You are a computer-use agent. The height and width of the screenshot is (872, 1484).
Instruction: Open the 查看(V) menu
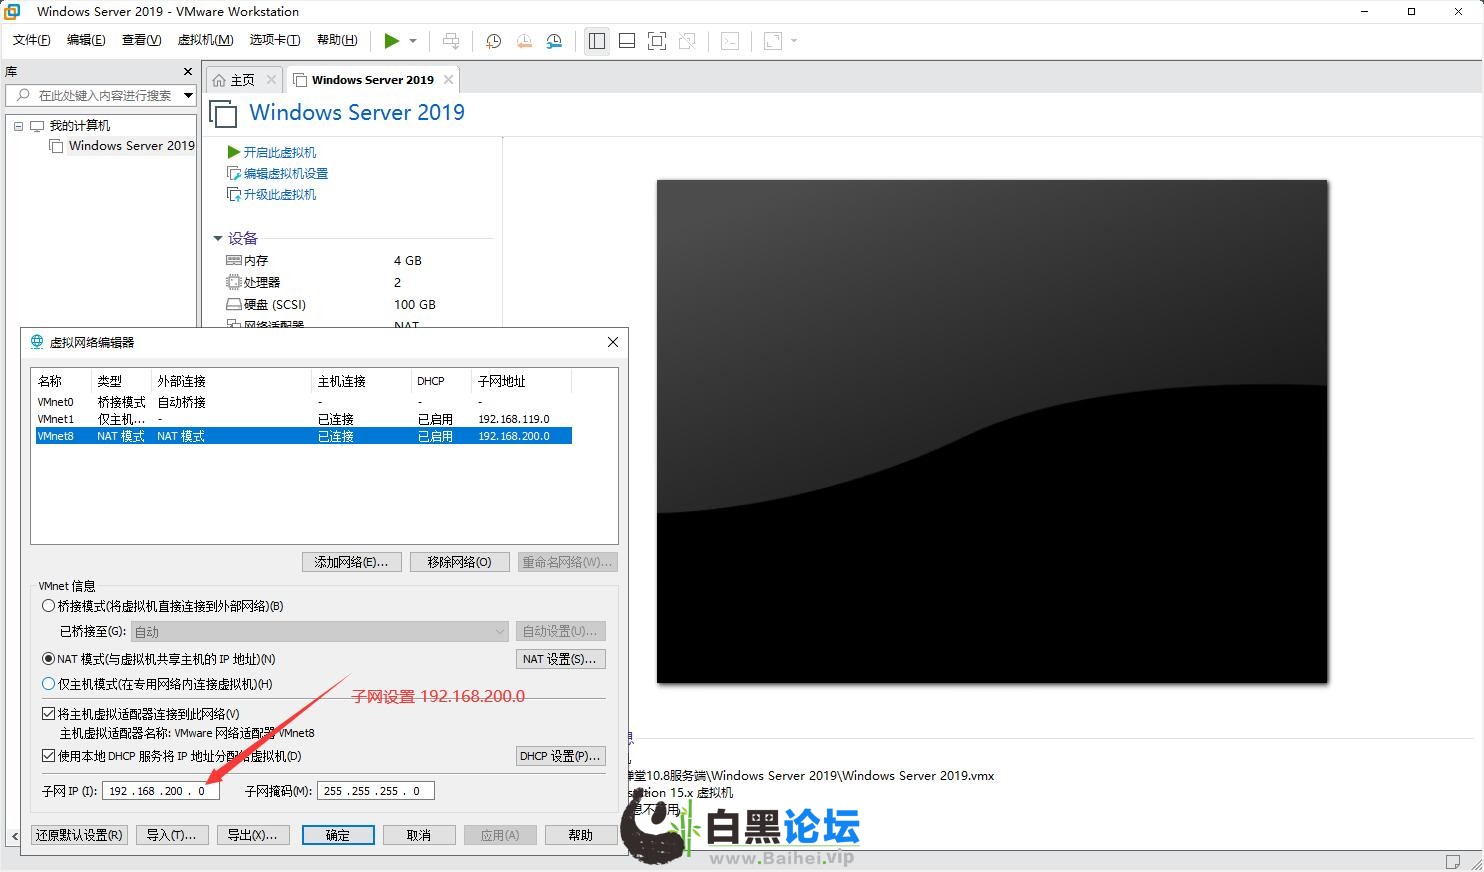[141, 40]
